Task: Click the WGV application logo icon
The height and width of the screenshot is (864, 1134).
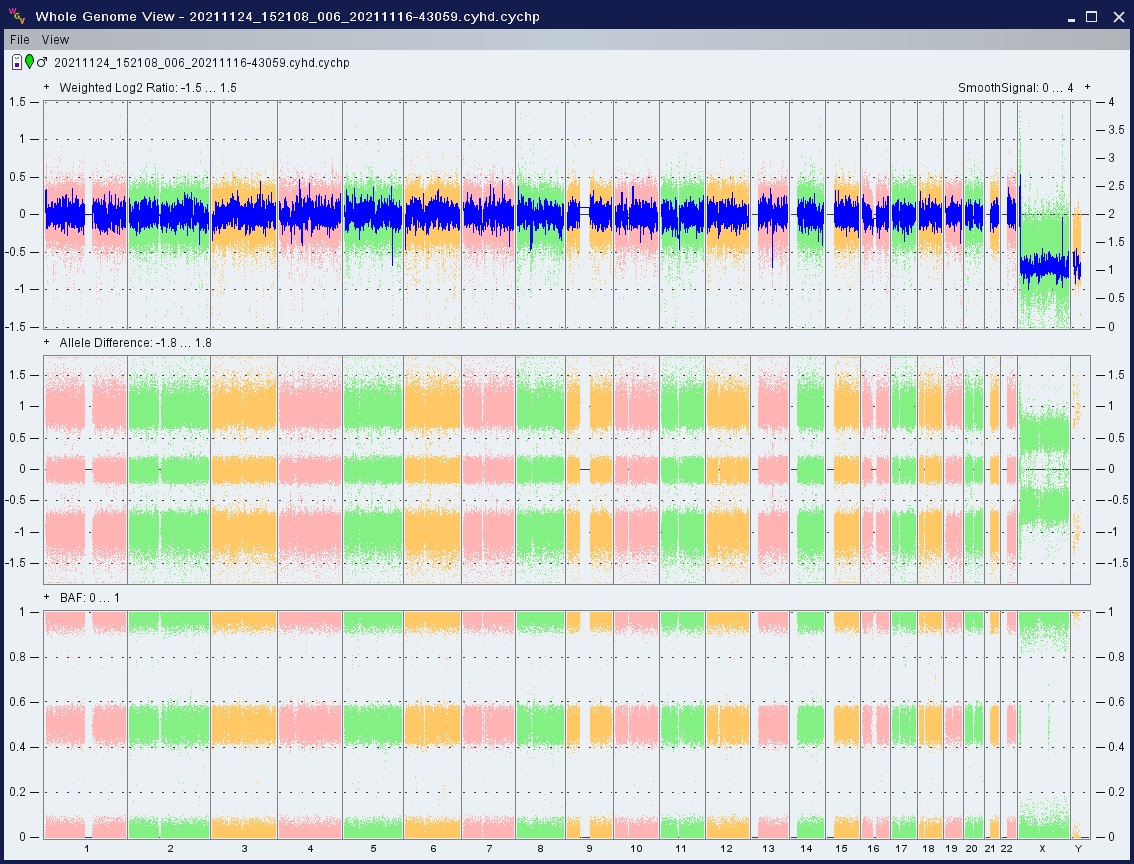Action: tap(17, 16)
